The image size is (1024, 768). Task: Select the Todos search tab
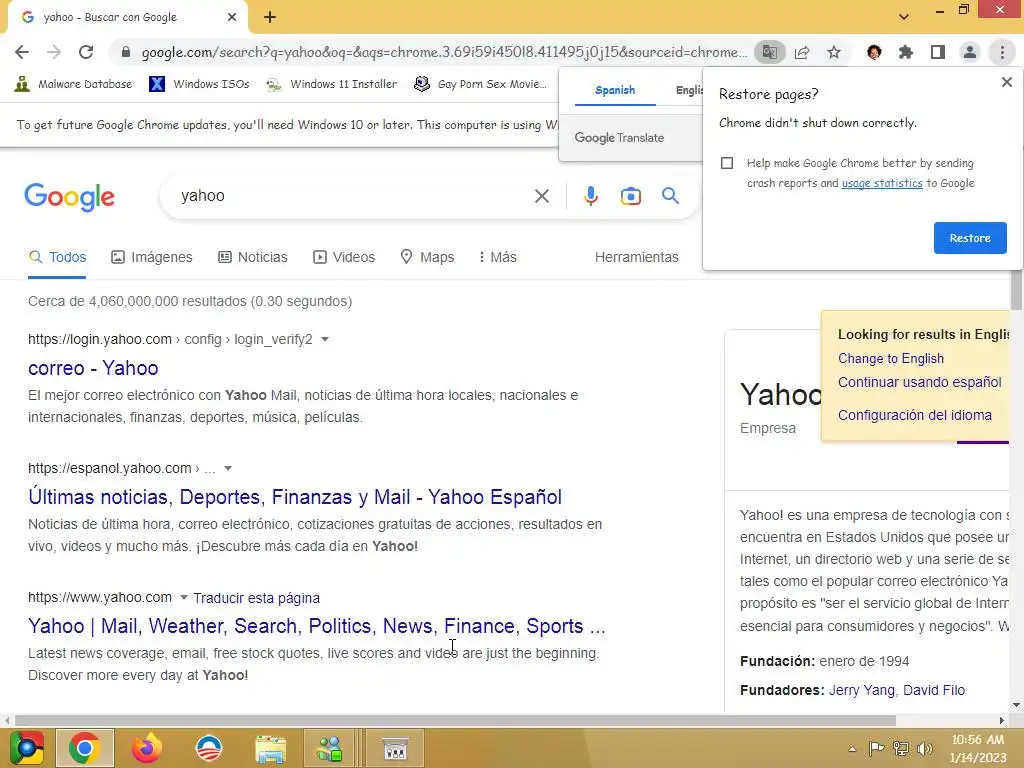57,257
